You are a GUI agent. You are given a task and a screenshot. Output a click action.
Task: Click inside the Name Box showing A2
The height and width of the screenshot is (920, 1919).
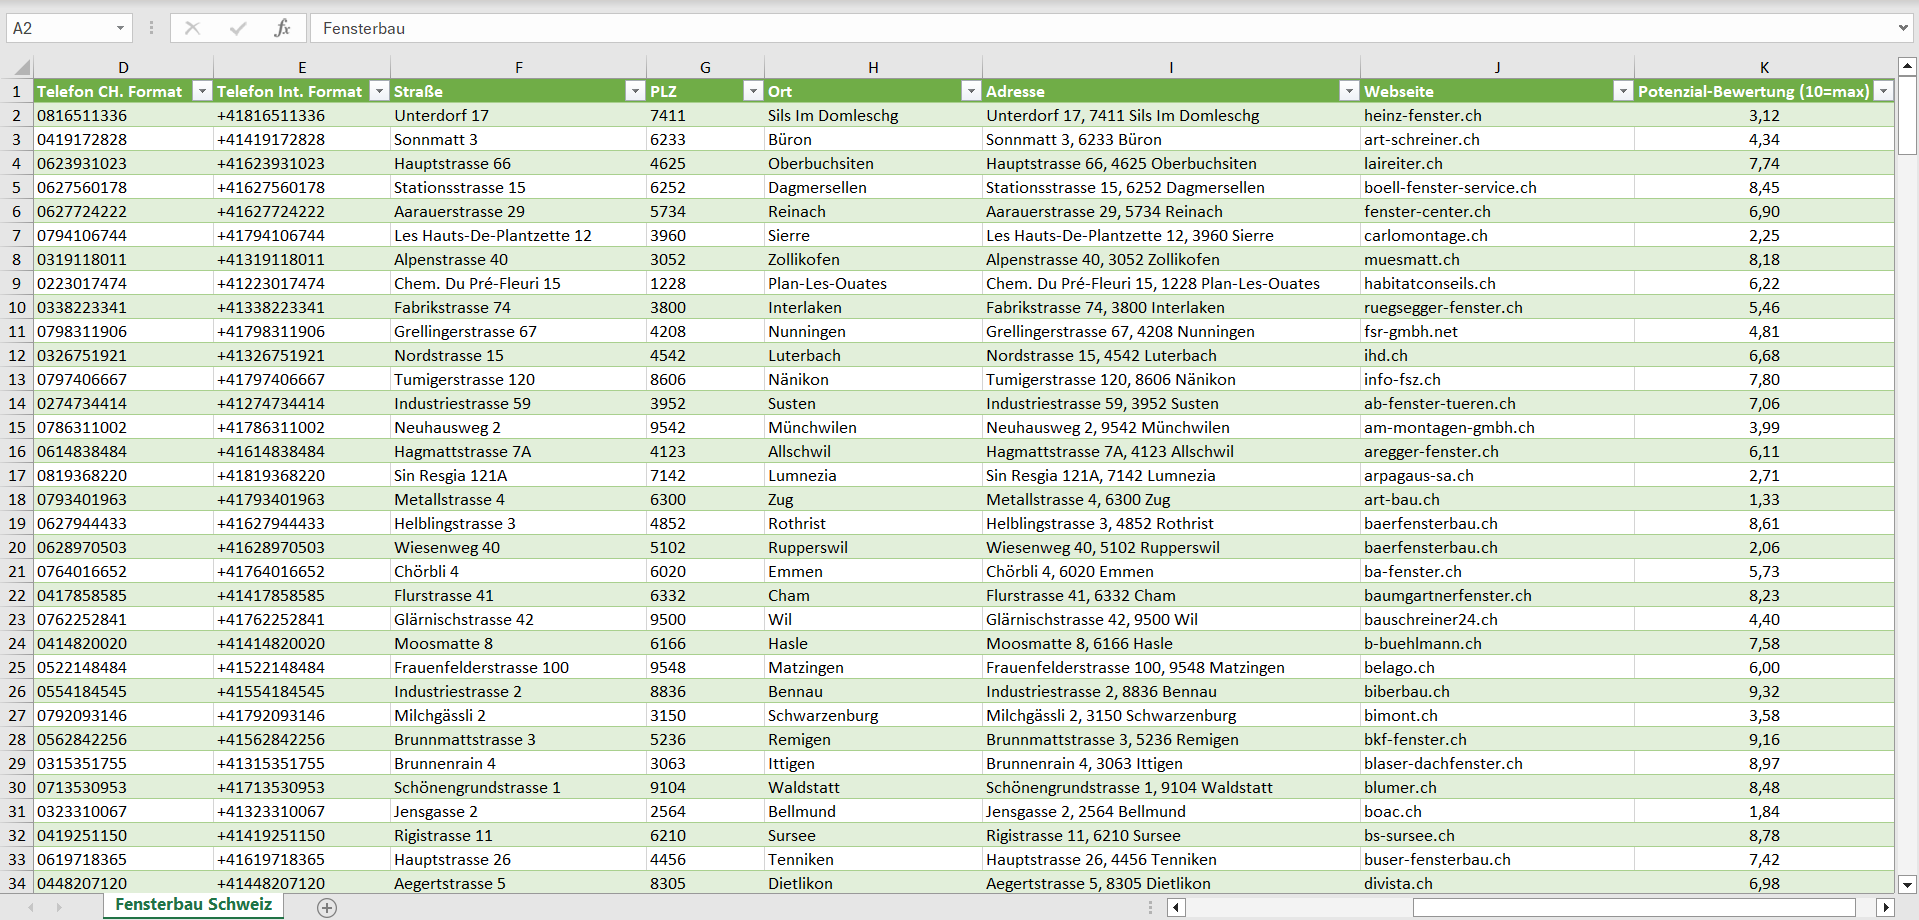coord(58,28)
